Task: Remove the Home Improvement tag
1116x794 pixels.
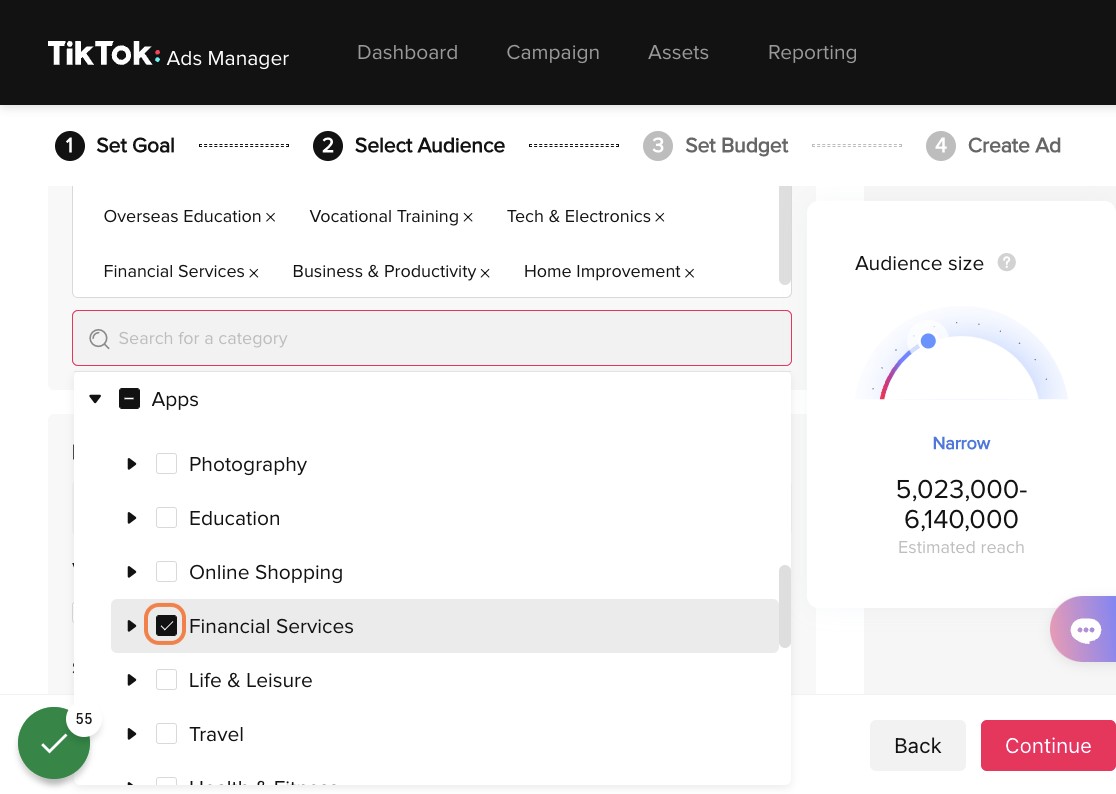Action: click(x=689, y=272)
